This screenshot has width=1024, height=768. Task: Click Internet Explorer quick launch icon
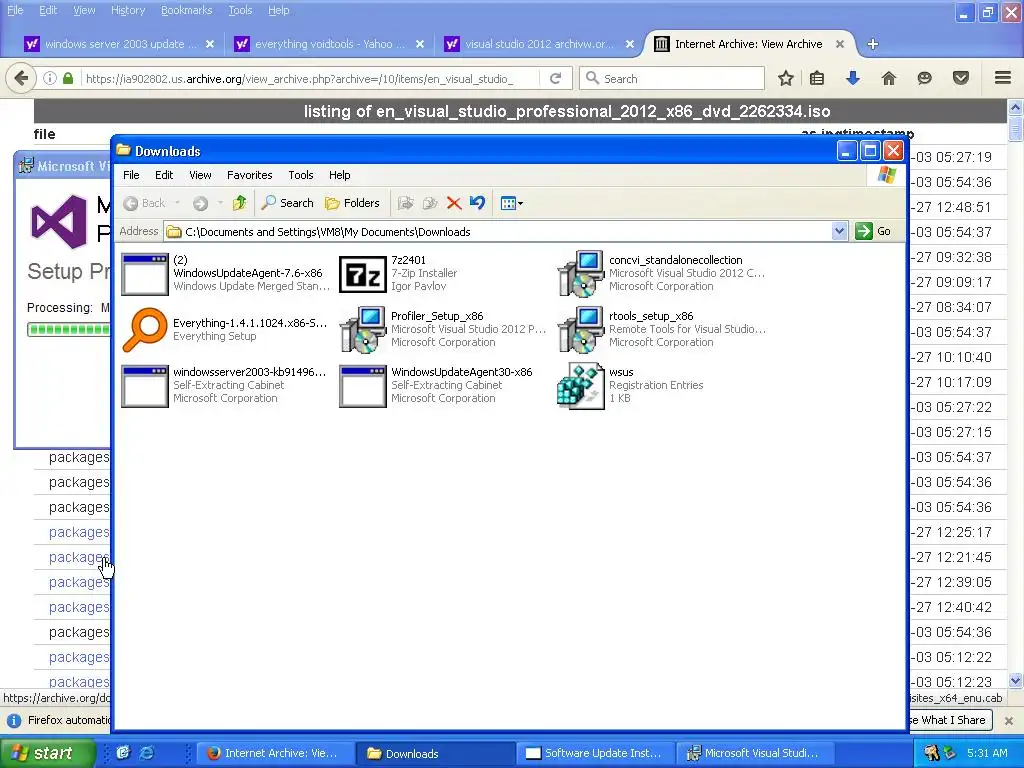point(147,753)
